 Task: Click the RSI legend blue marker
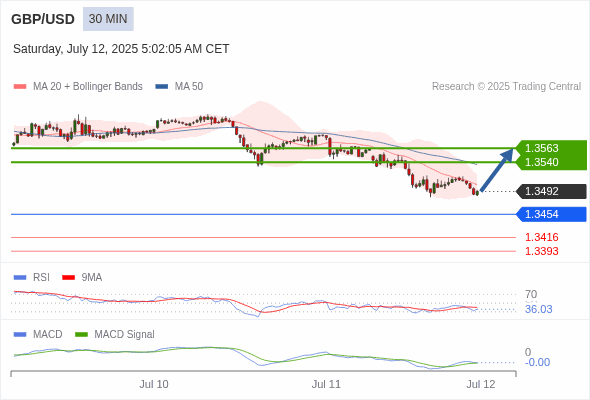(20, 278)
